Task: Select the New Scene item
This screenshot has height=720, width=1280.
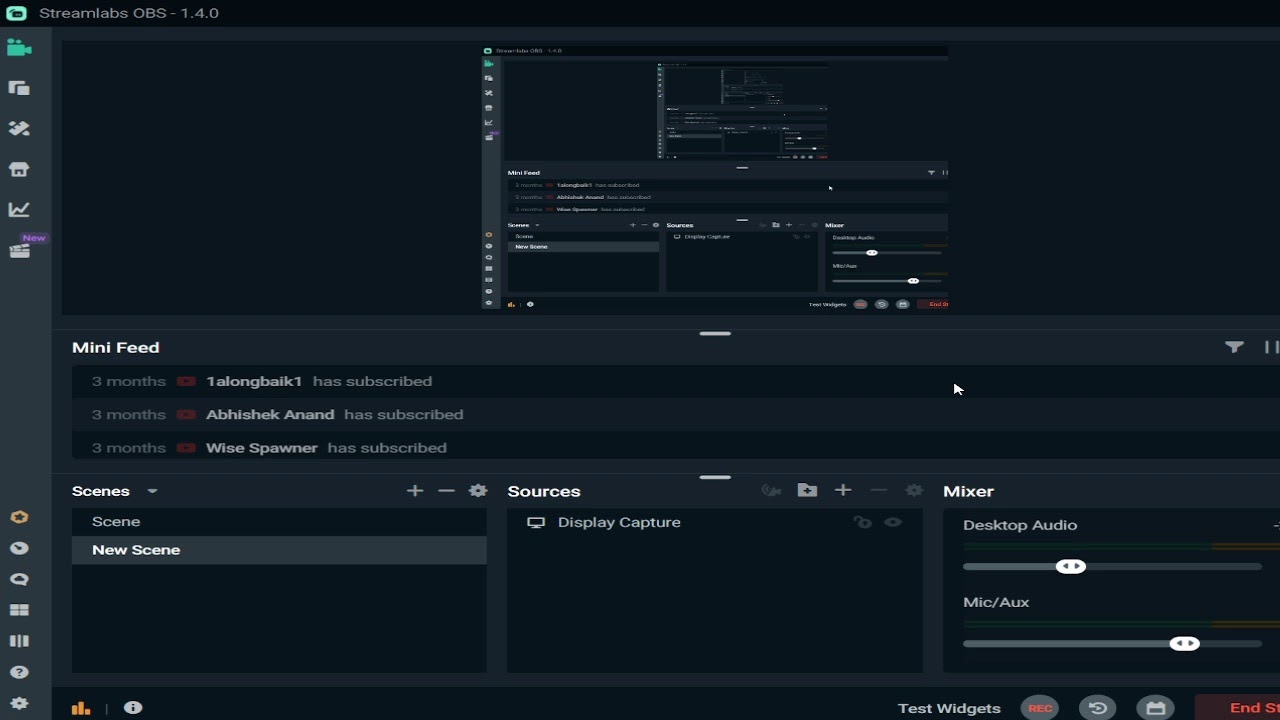Action: point(279,550)
